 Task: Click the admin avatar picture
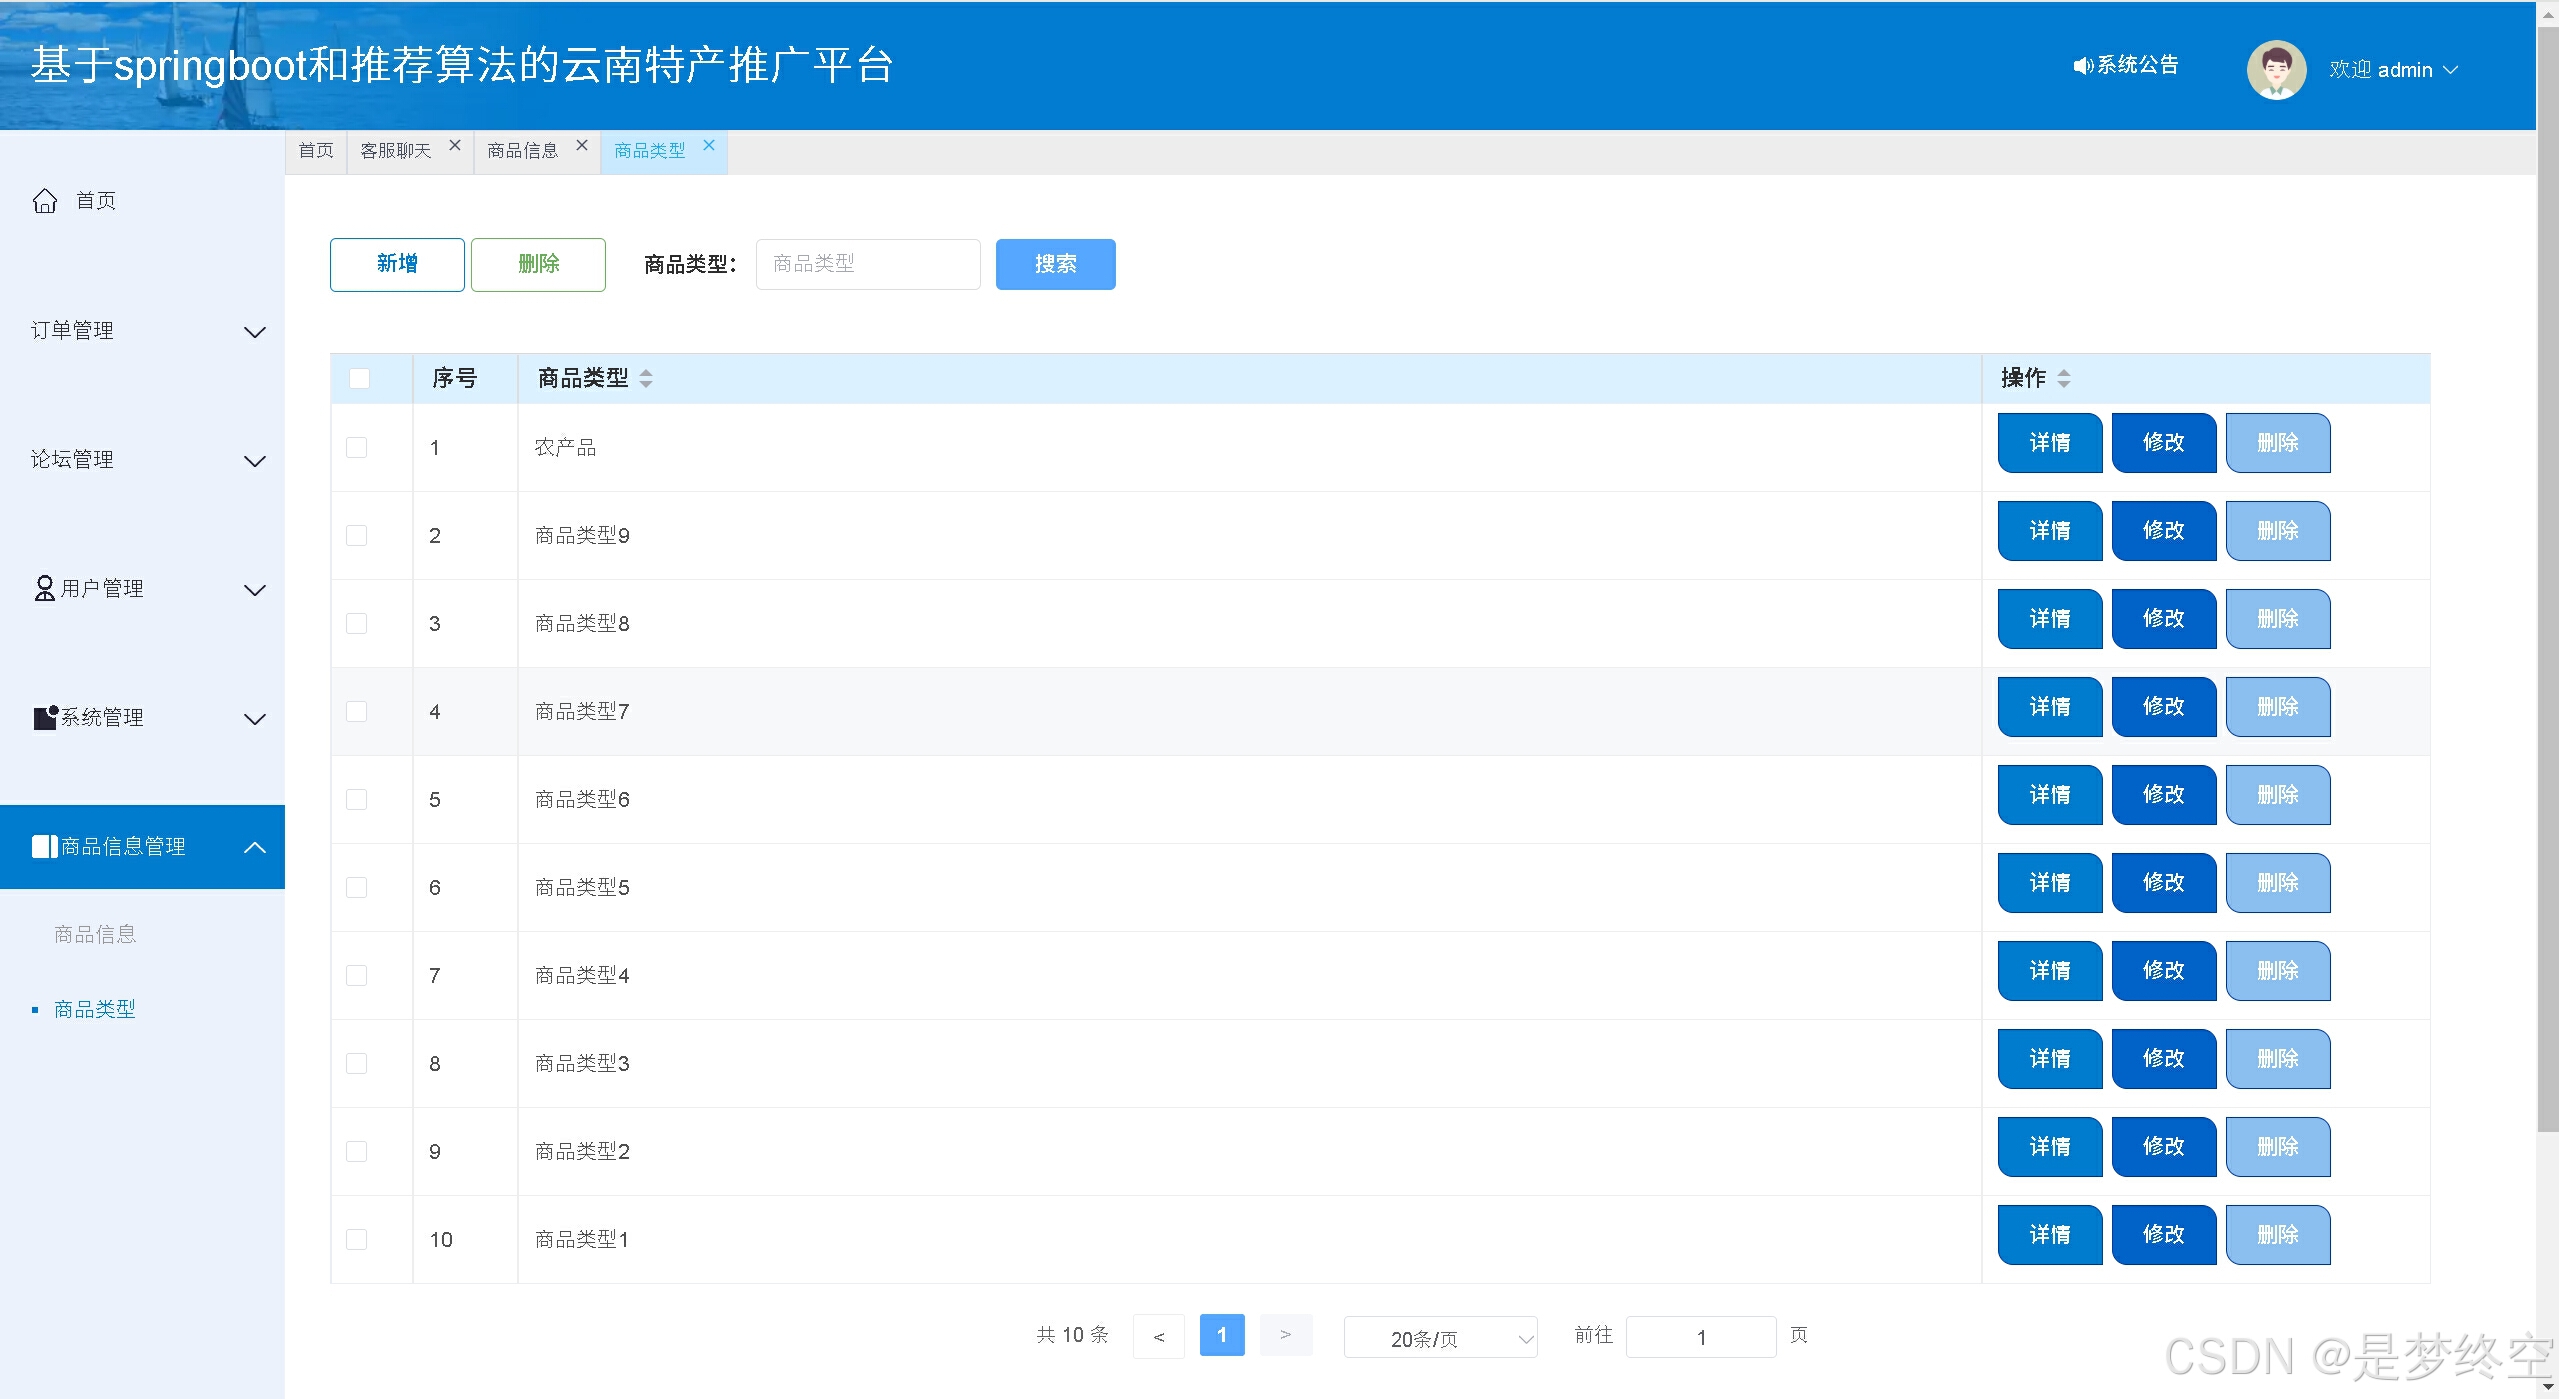click(x=2275, y=70)
